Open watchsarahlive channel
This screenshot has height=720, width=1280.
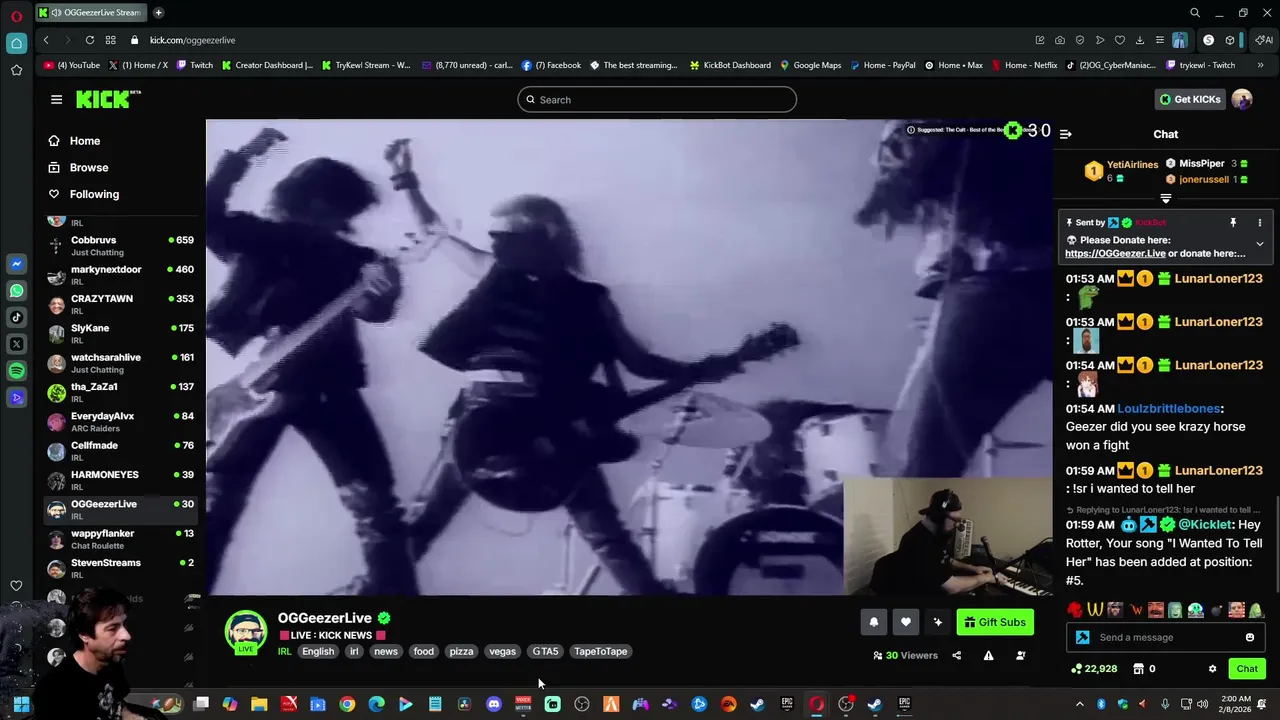pyautogui.click(x=120, y=363)
